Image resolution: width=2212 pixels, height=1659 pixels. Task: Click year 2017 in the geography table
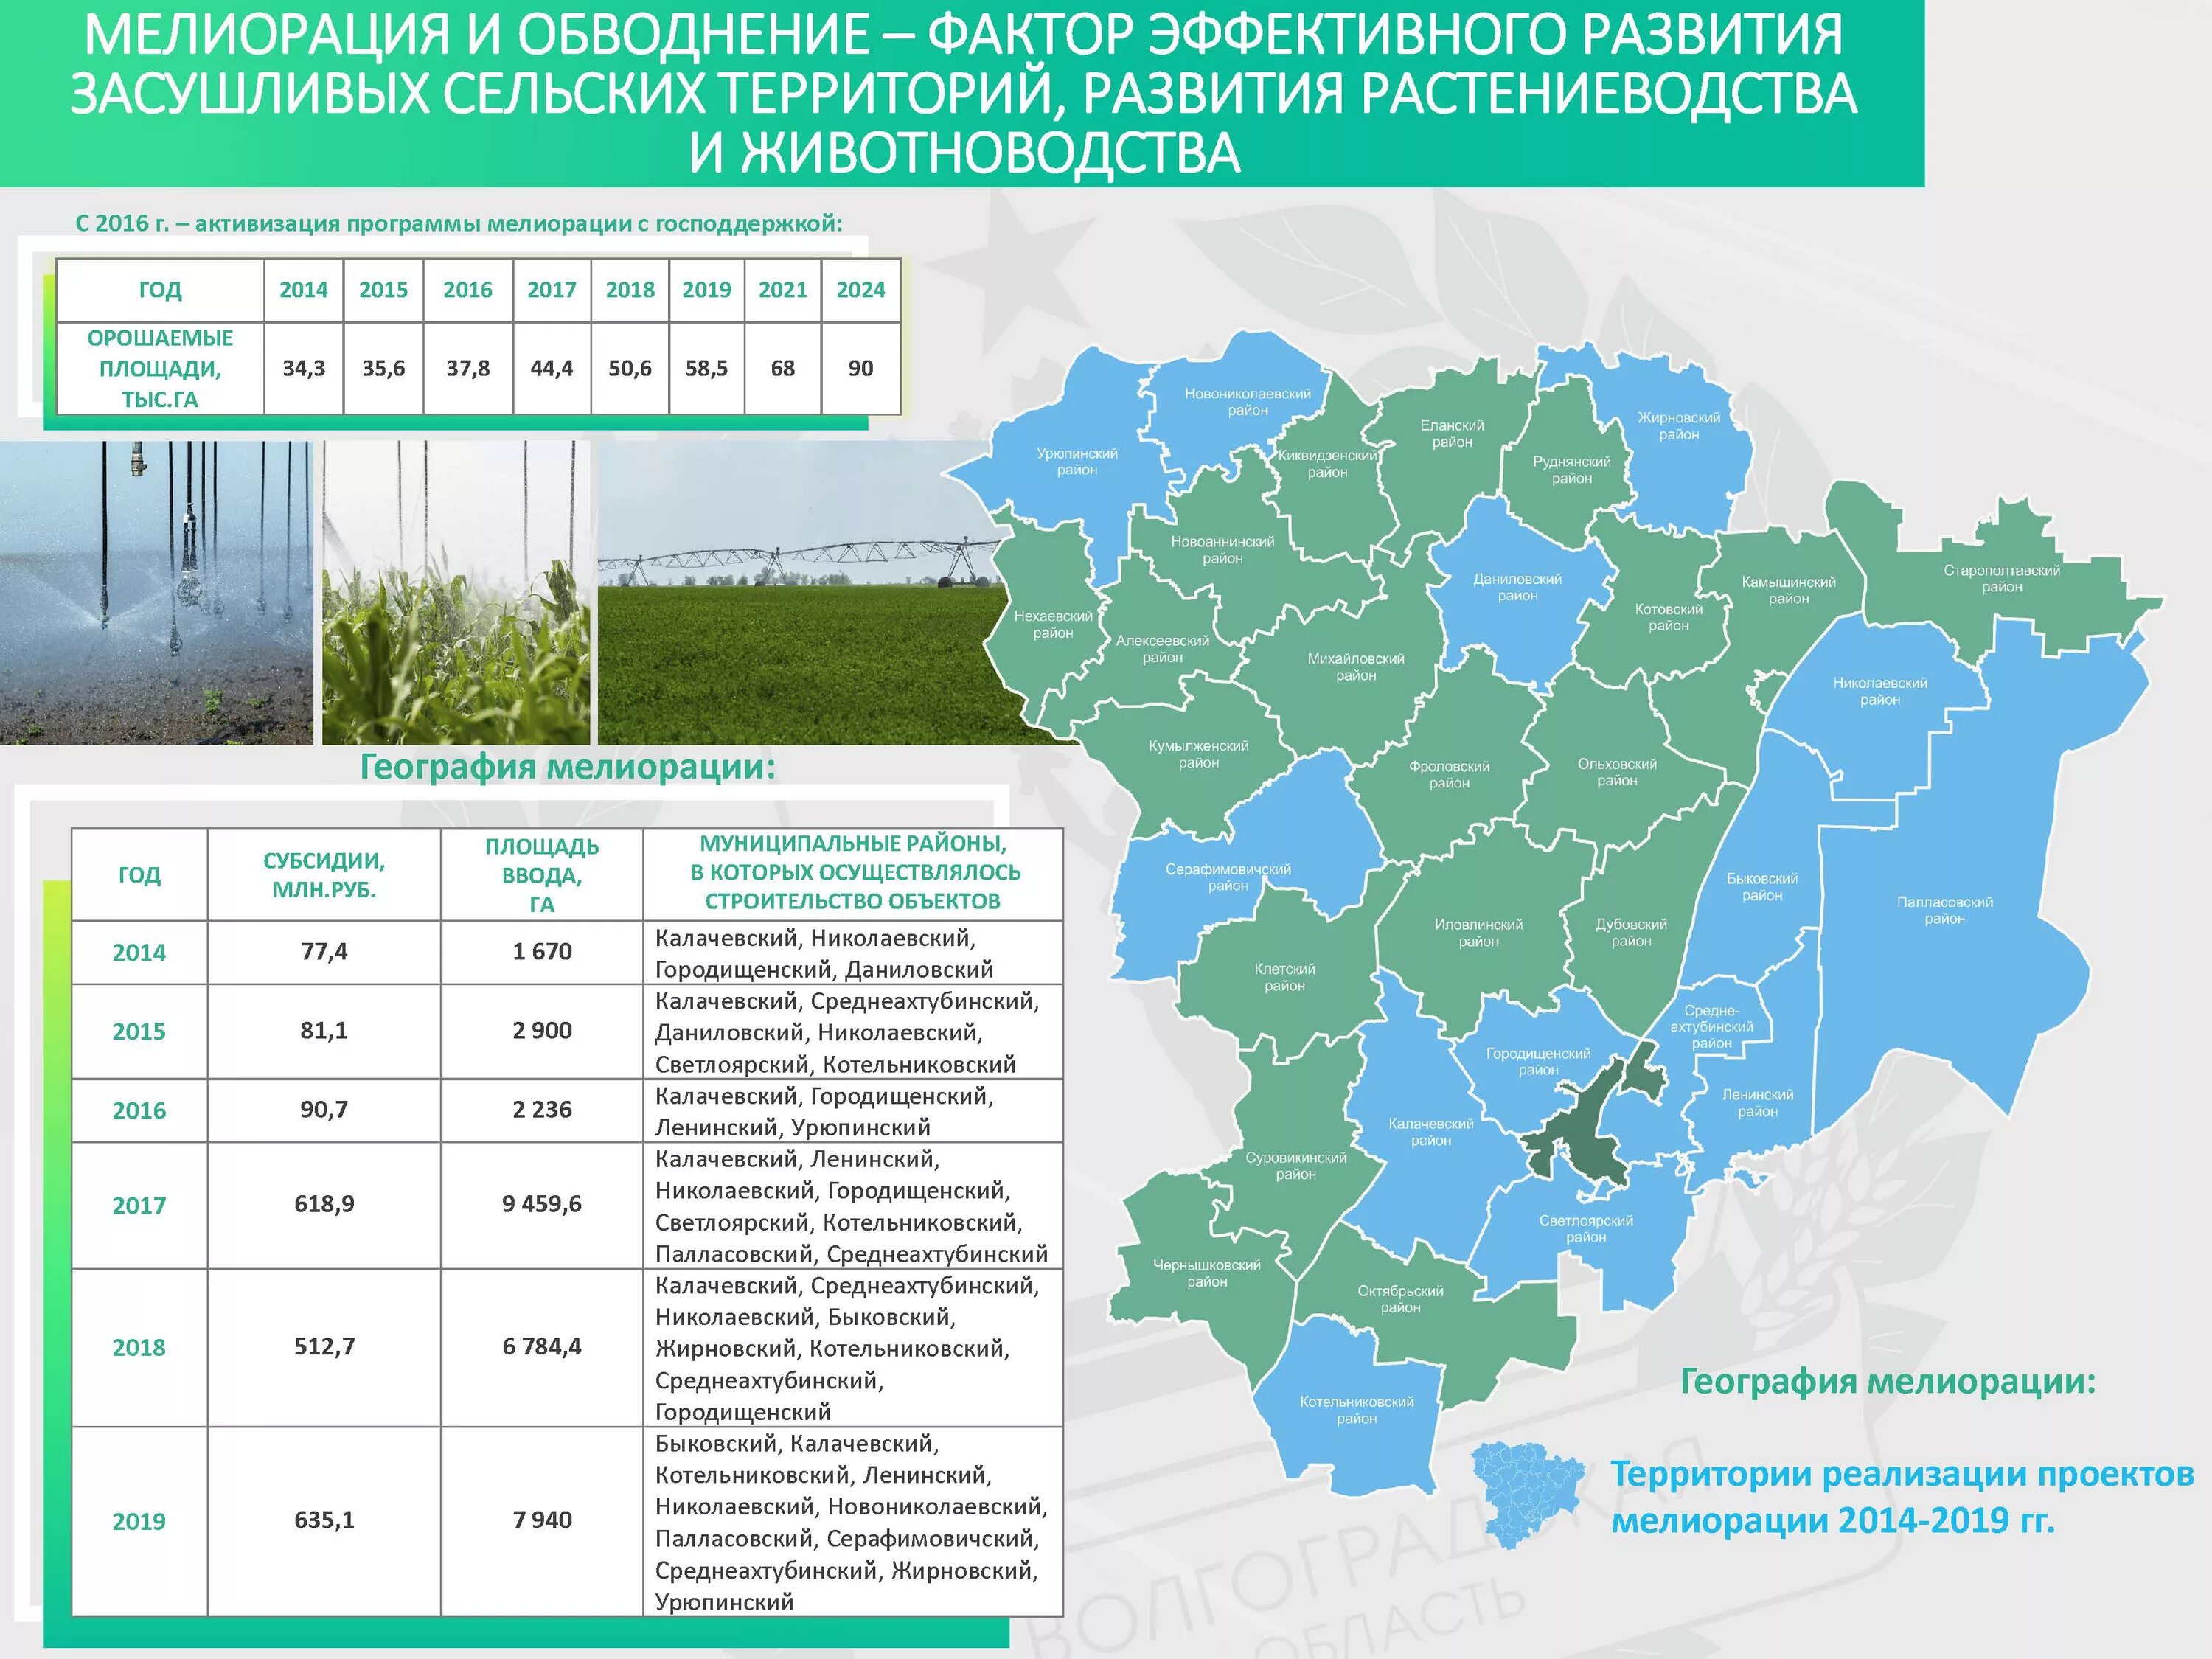click(x=139, y=1205)
